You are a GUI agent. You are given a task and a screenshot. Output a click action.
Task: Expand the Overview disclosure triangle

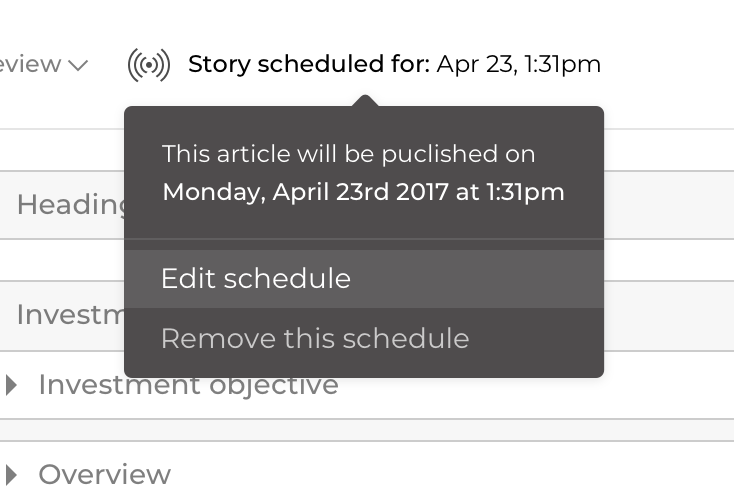(11, 473)
